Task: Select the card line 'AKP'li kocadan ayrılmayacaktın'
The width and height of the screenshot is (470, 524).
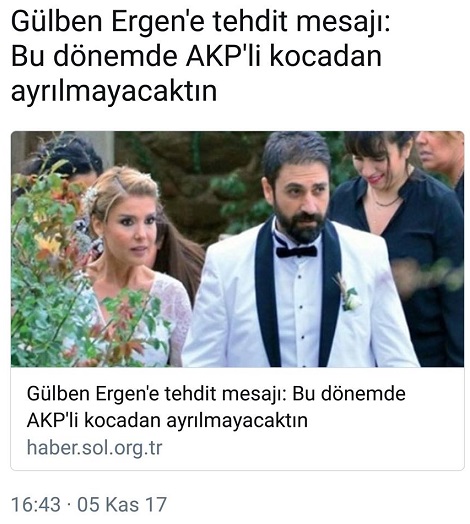Action: (x=167, y=420)
